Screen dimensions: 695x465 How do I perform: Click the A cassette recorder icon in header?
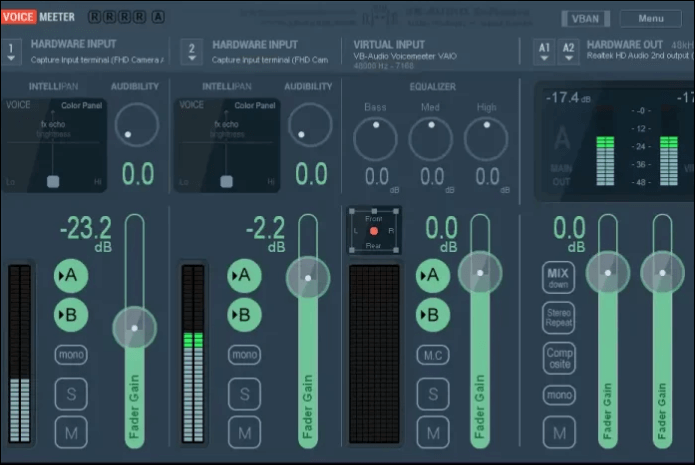[x=158, y=17]
